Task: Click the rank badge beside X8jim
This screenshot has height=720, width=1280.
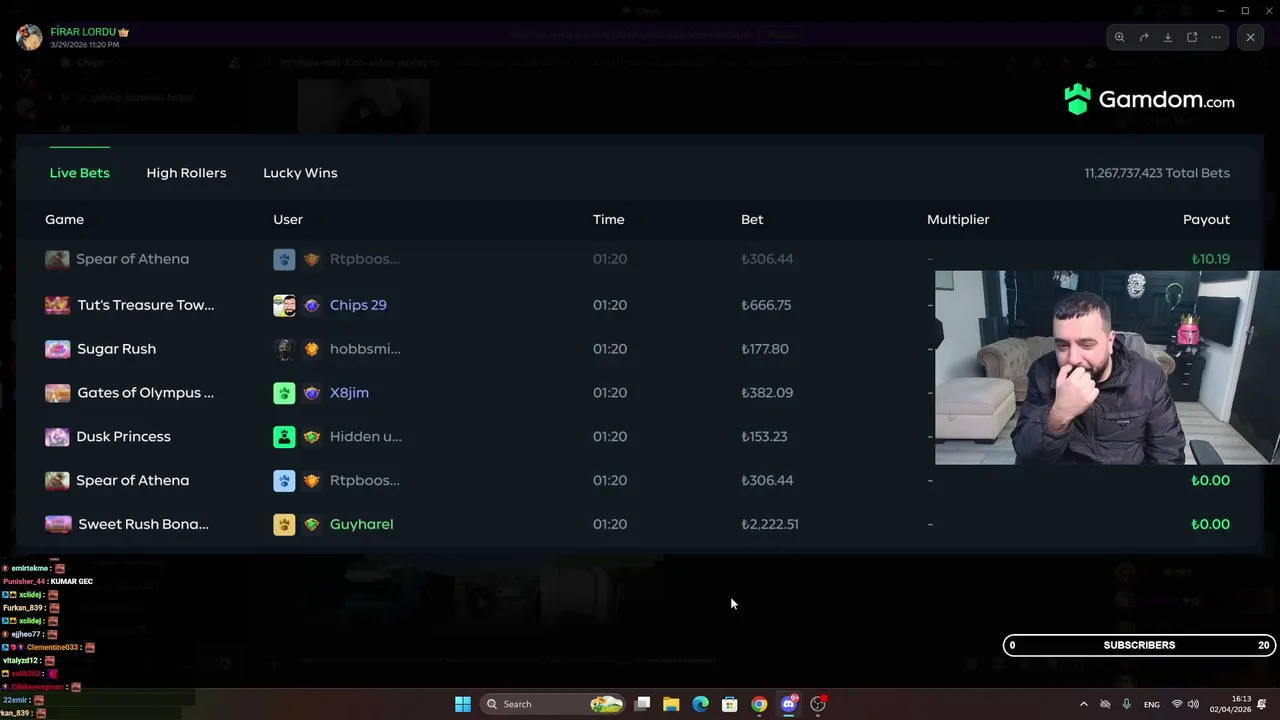Action: click(x=312, y=393)
